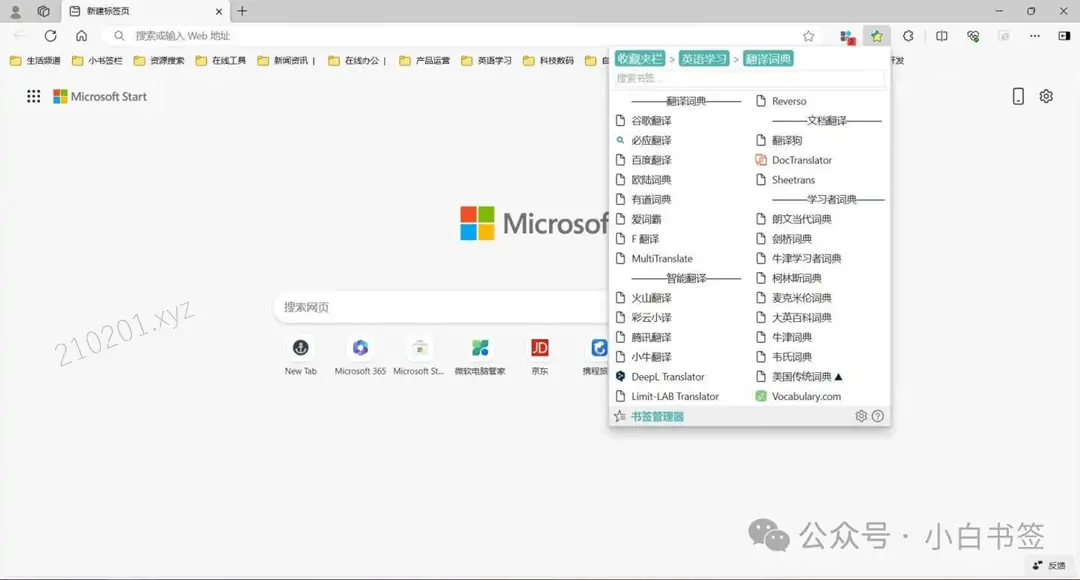Open the 生活频道 bookmark folder
This screenshot has width=1080, height=580.
[35, 61]
